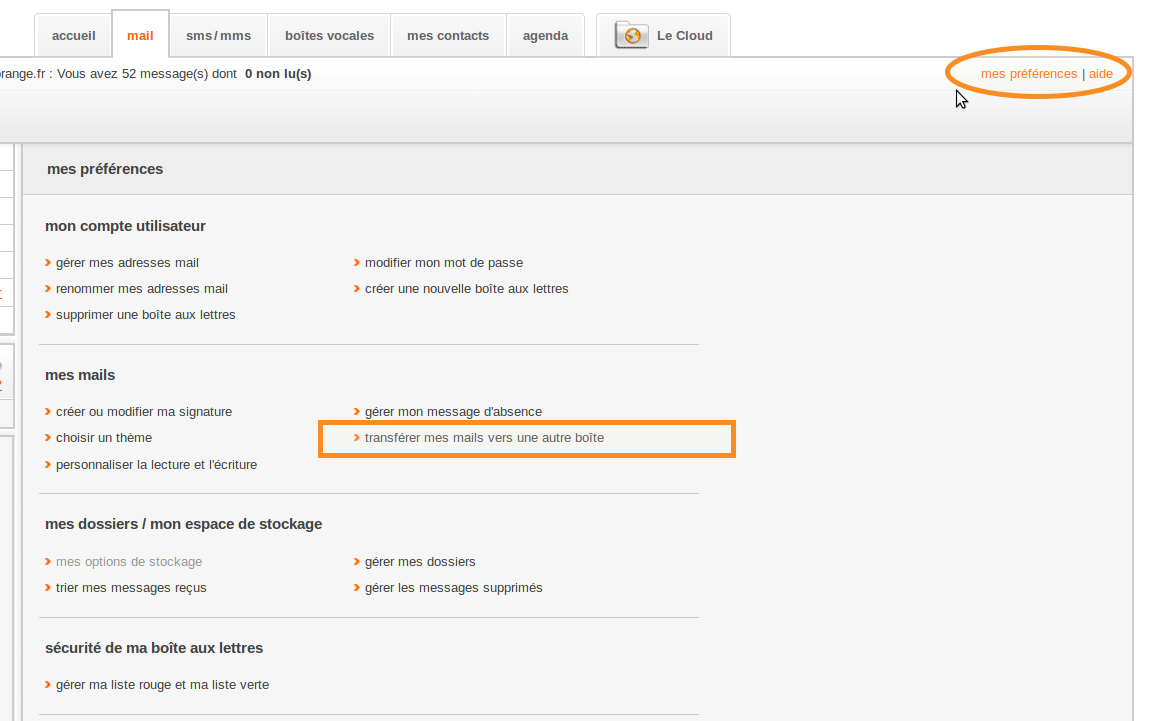Click the aide link
The image size is (1151, 721).
(1100, 74)
